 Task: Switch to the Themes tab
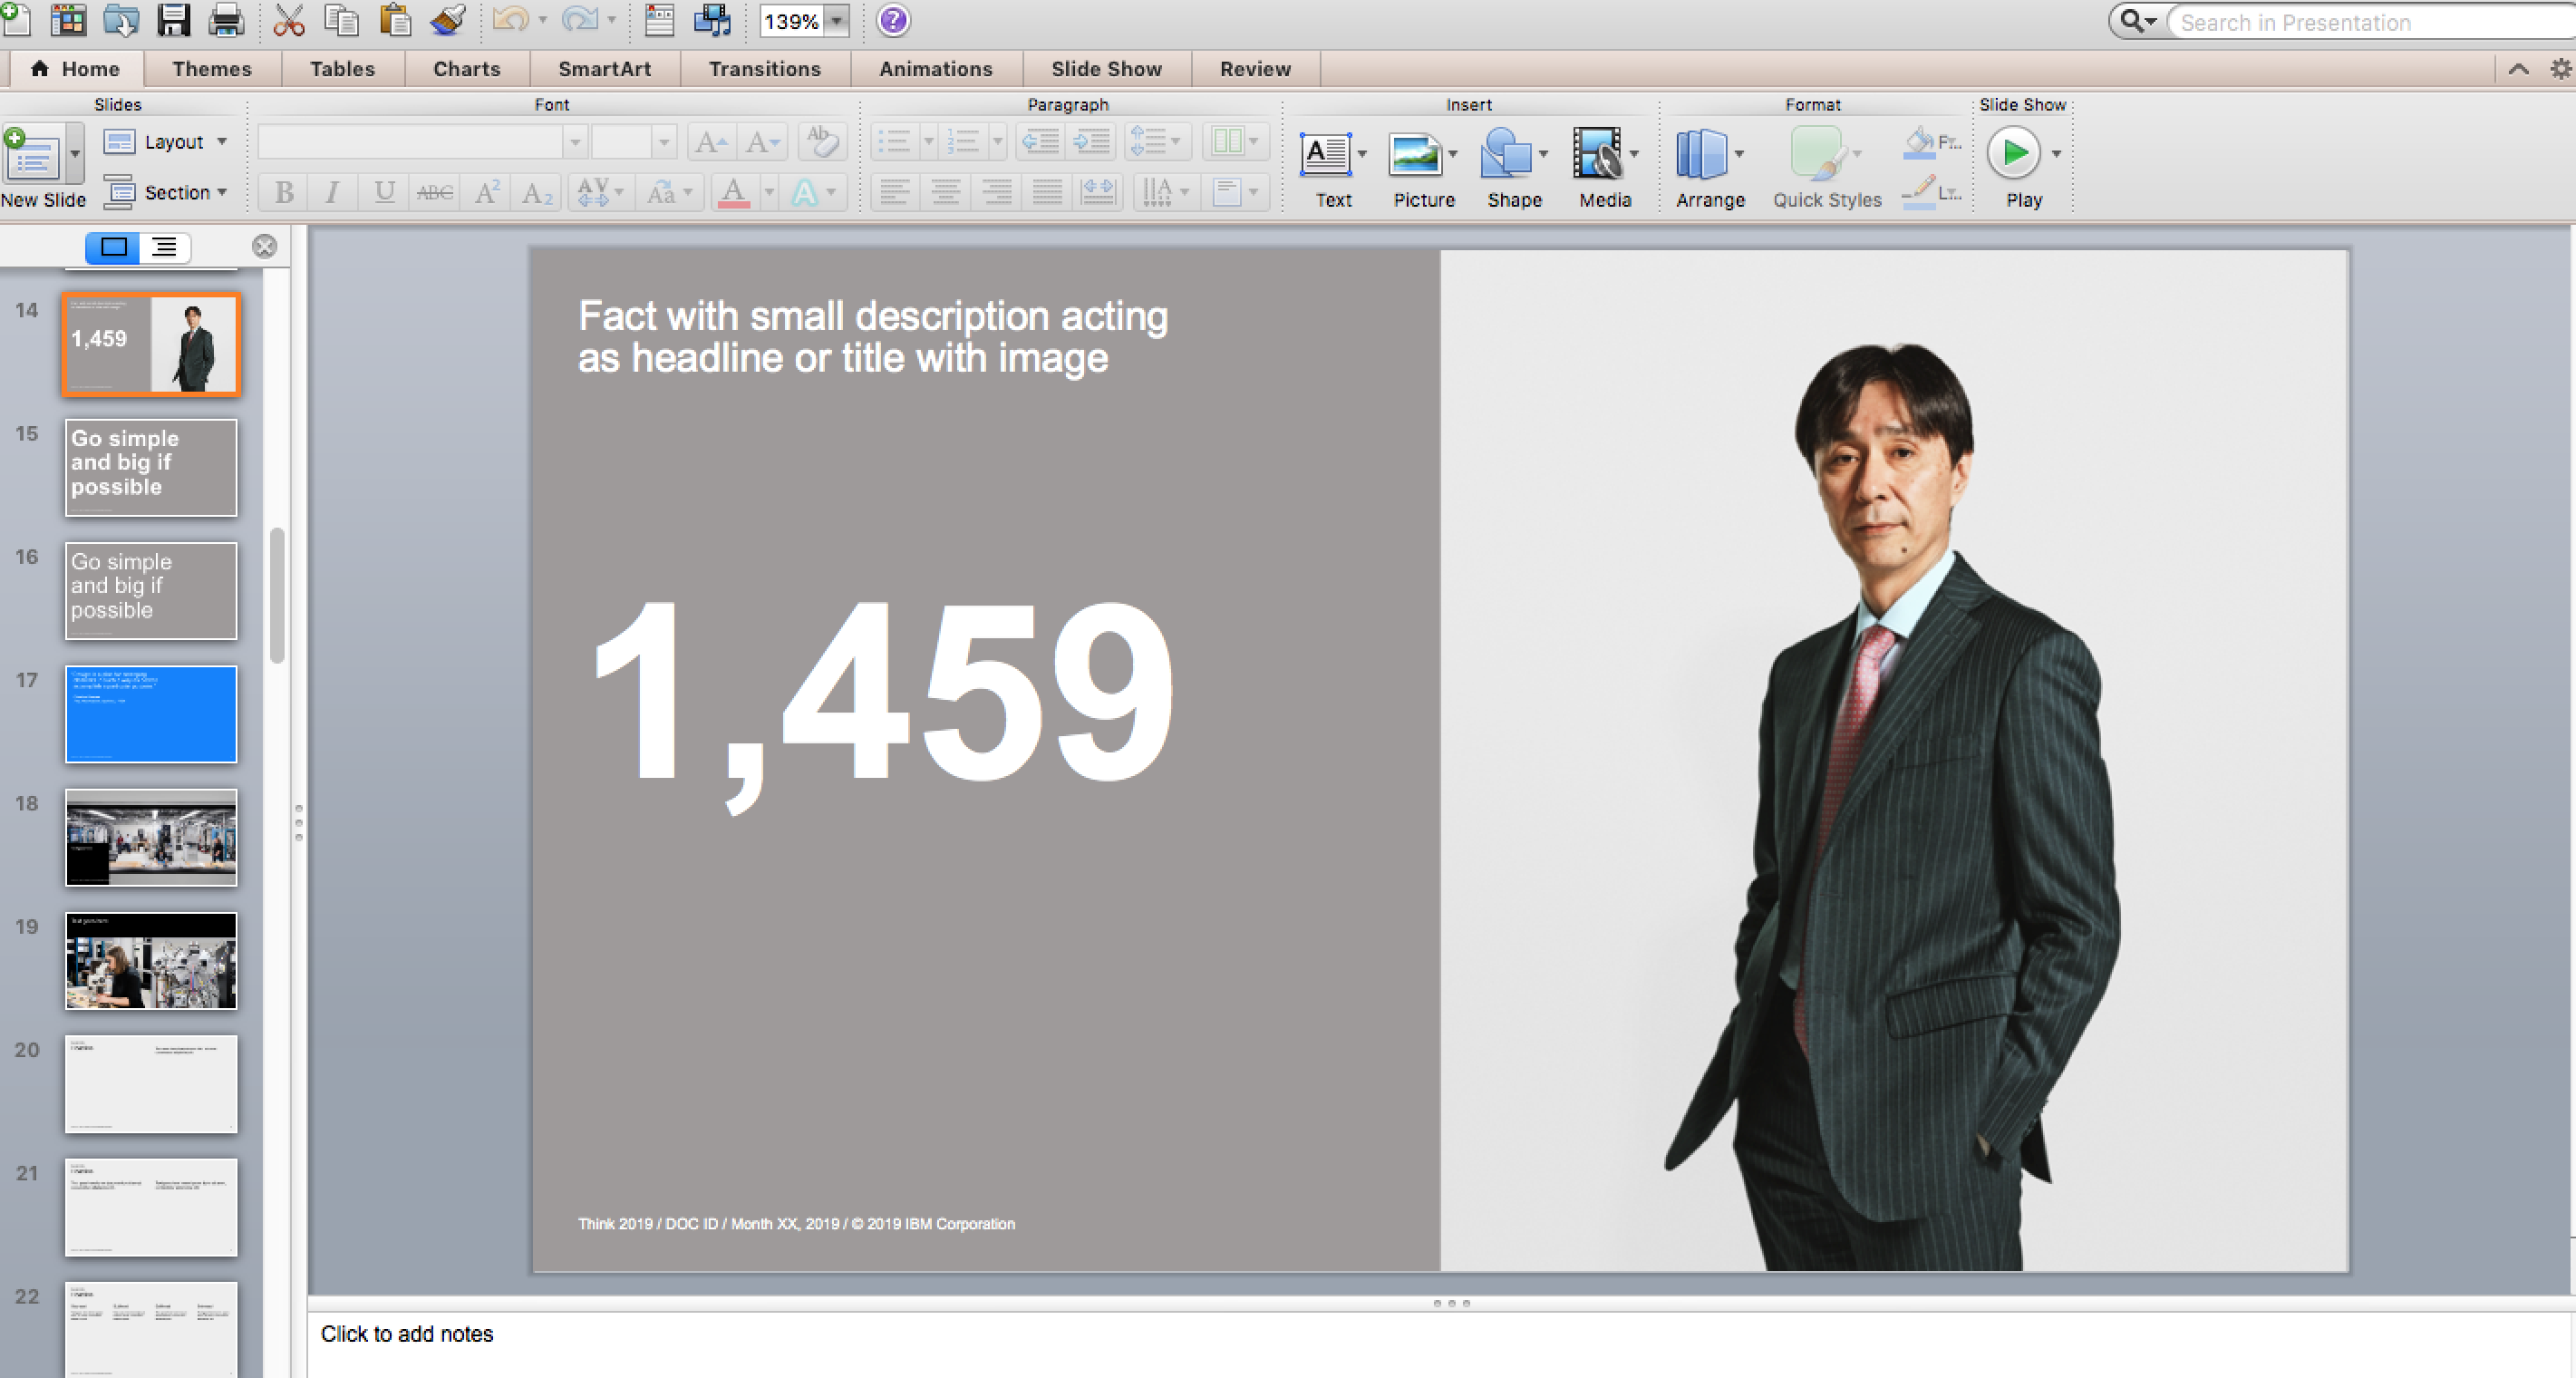tap(212, 69)
